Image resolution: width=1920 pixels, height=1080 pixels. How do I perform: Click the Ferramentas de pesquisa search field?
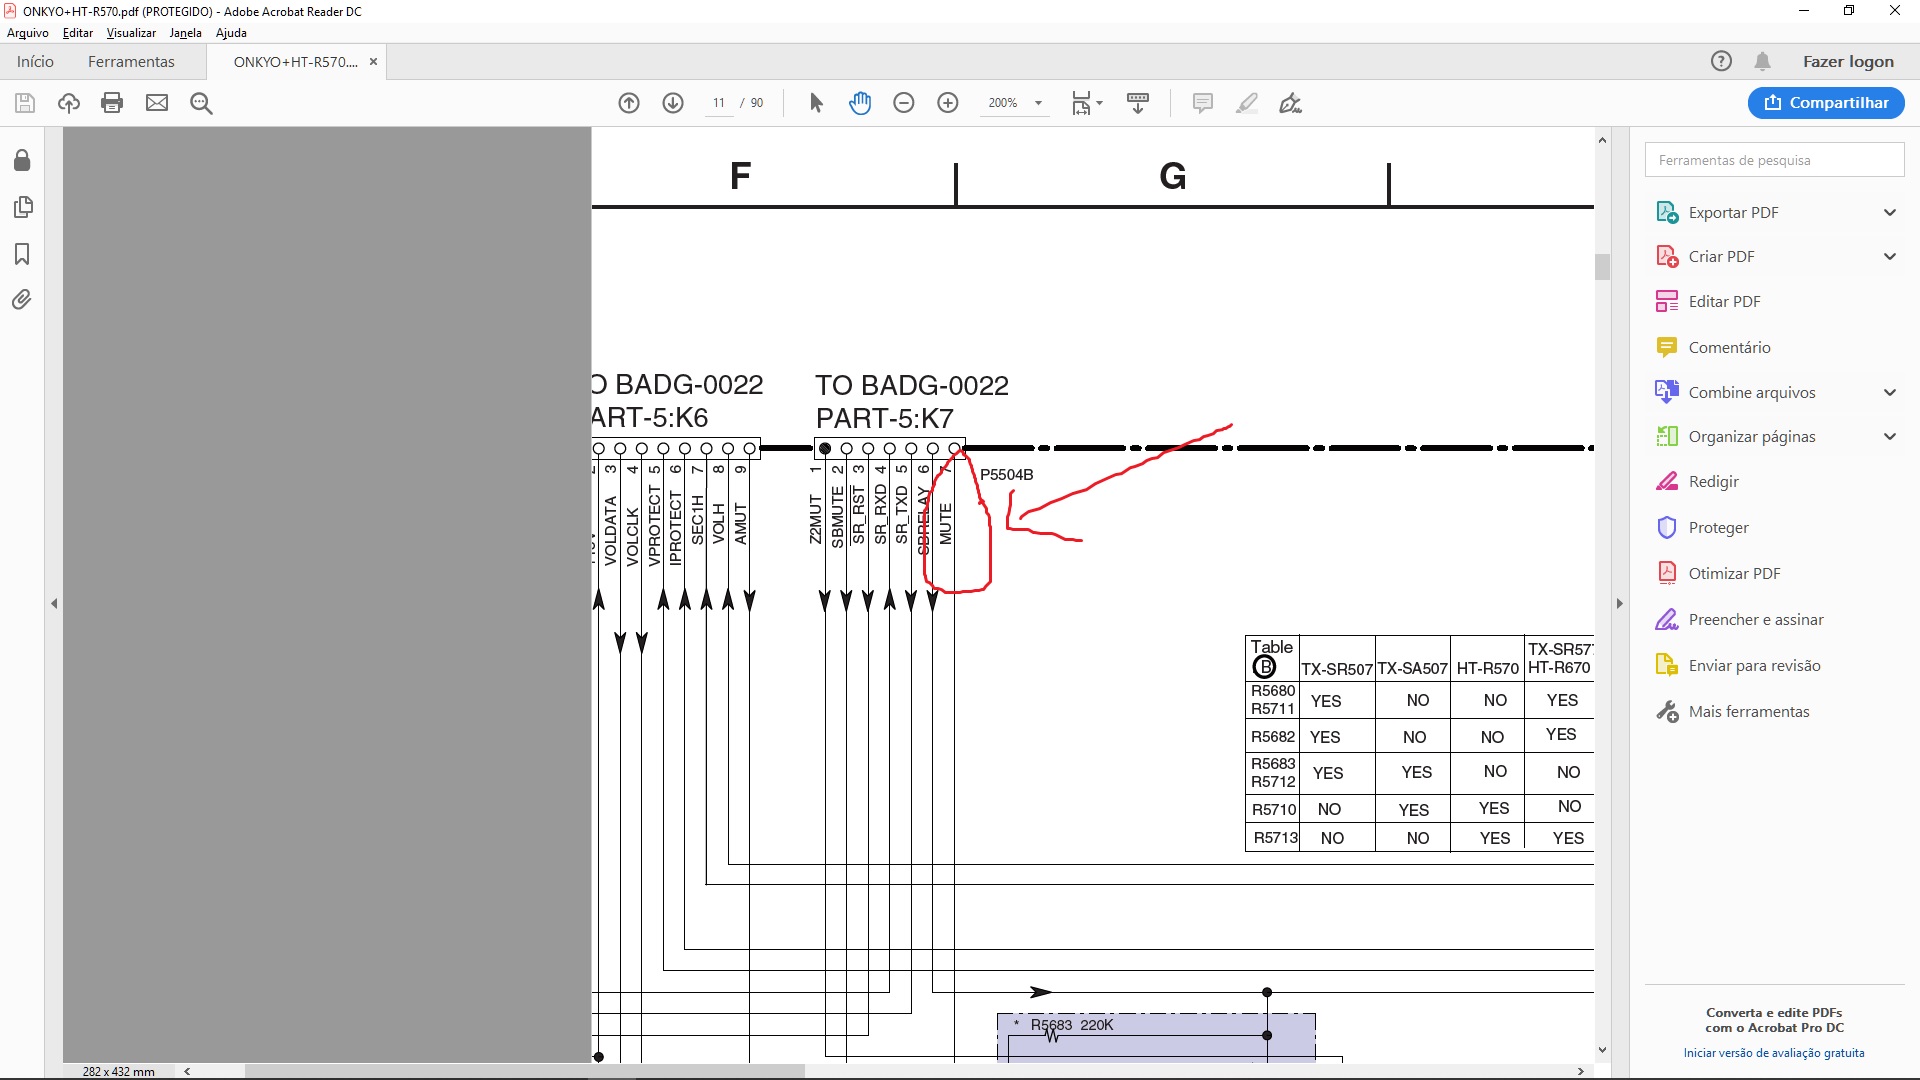tap(1773, 160)
